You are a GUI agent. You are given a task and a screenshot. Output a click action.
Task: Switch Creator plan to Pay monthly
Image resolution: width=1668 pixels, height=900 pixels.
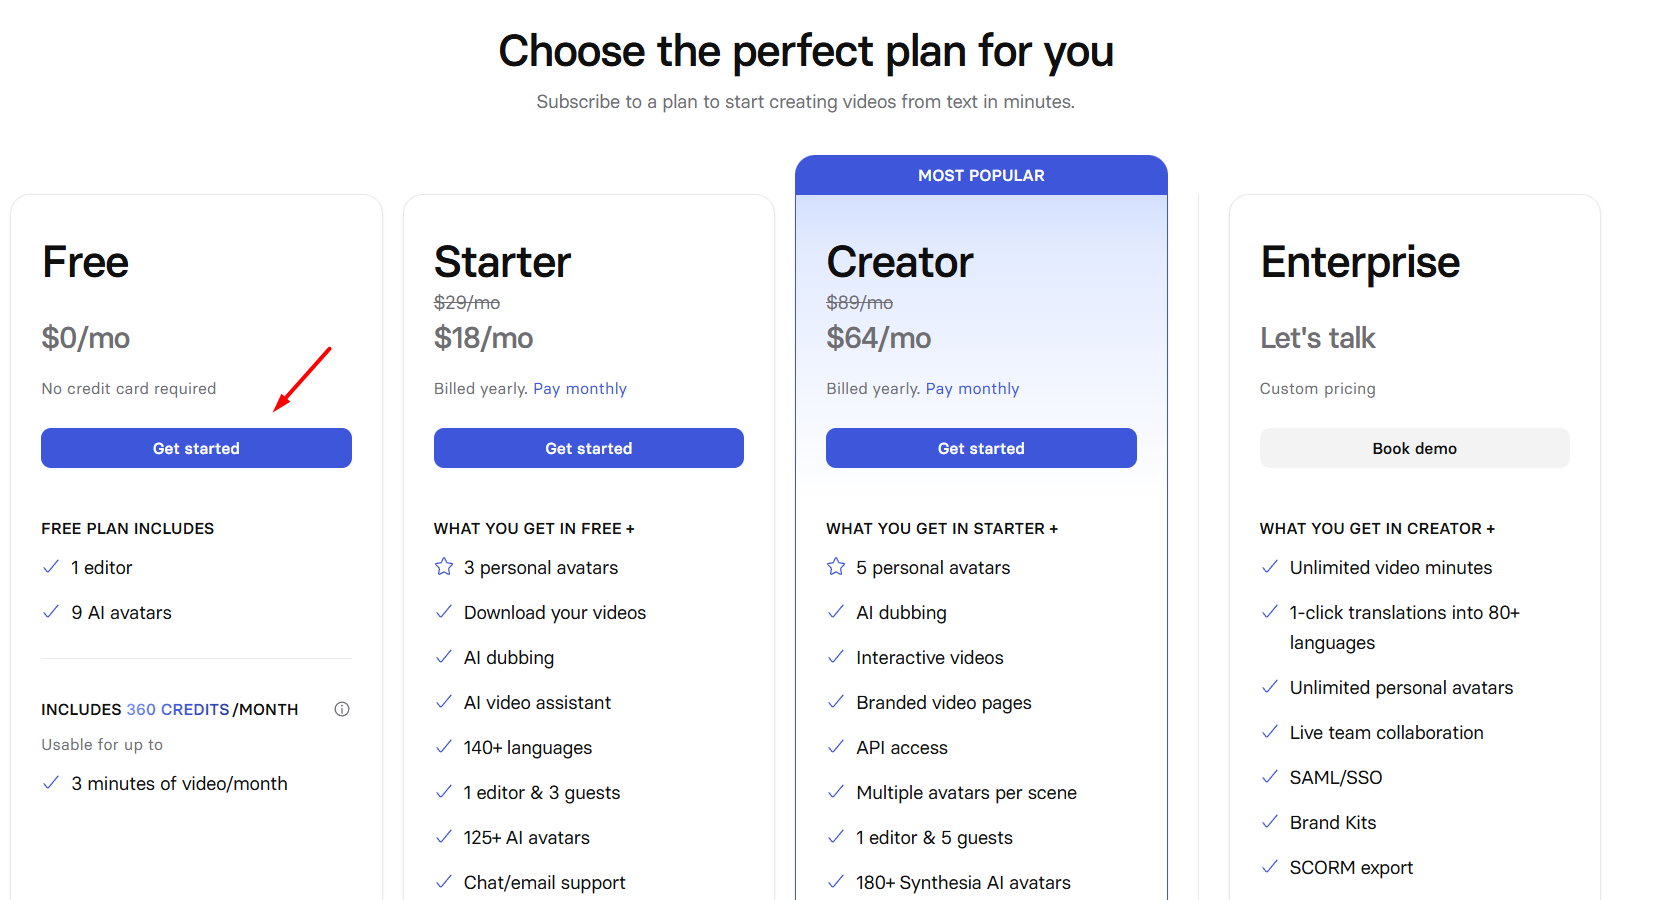973,388
